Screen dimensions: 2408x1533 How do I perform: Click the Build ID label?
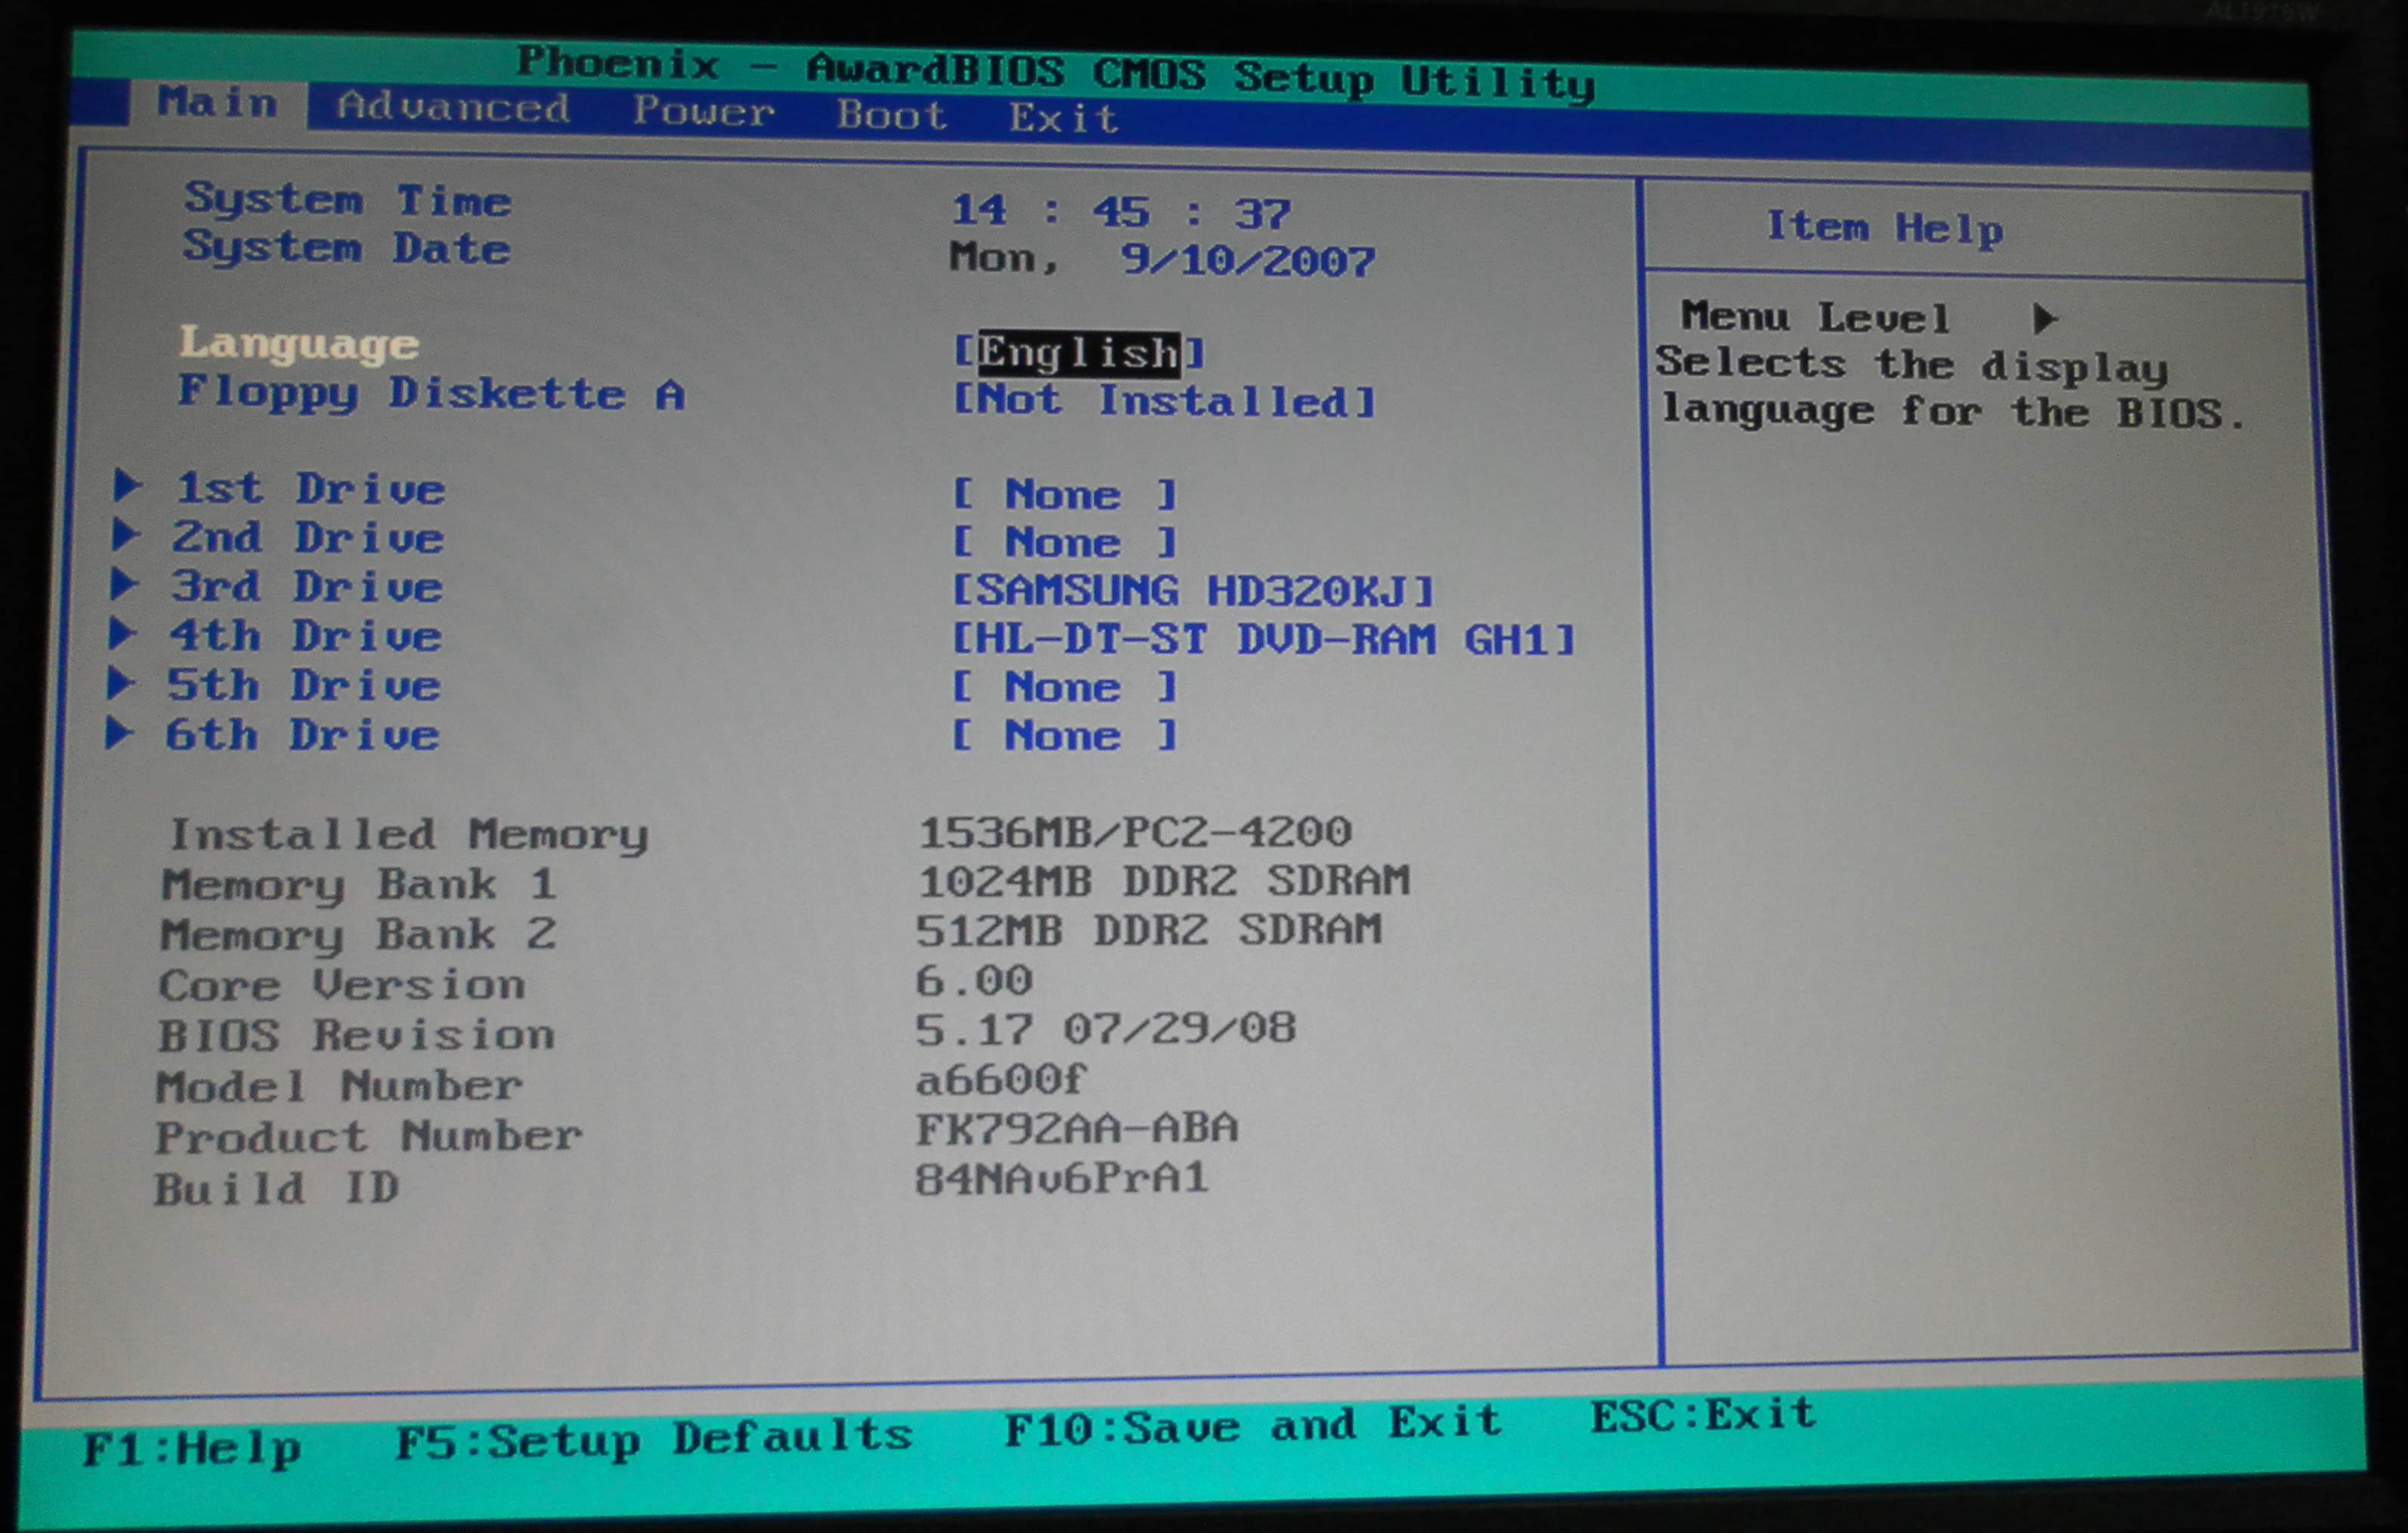coord(276,1188)
